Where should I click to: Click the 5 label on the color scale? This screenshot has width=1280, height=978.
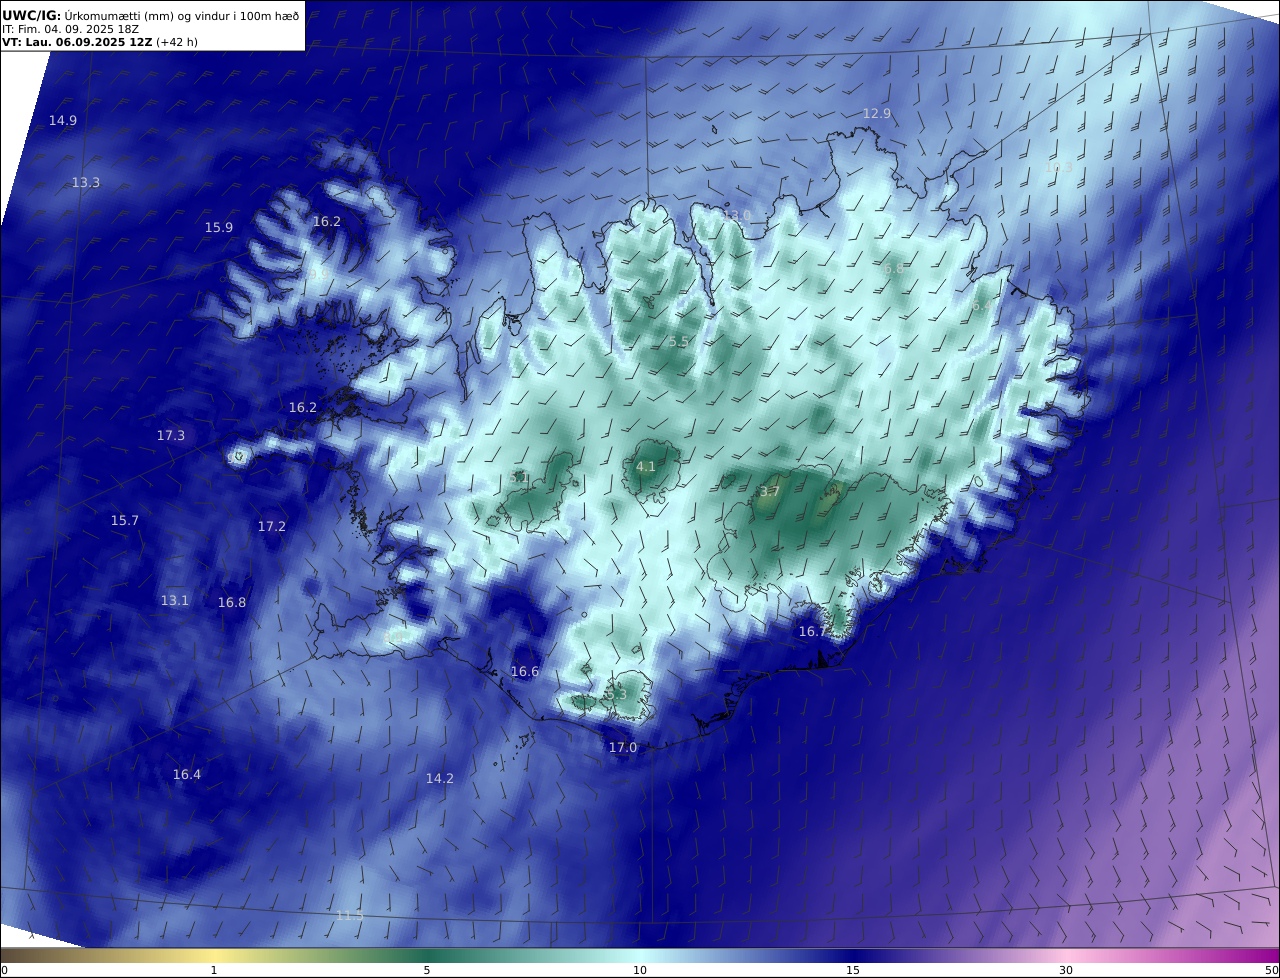(427, 970)
